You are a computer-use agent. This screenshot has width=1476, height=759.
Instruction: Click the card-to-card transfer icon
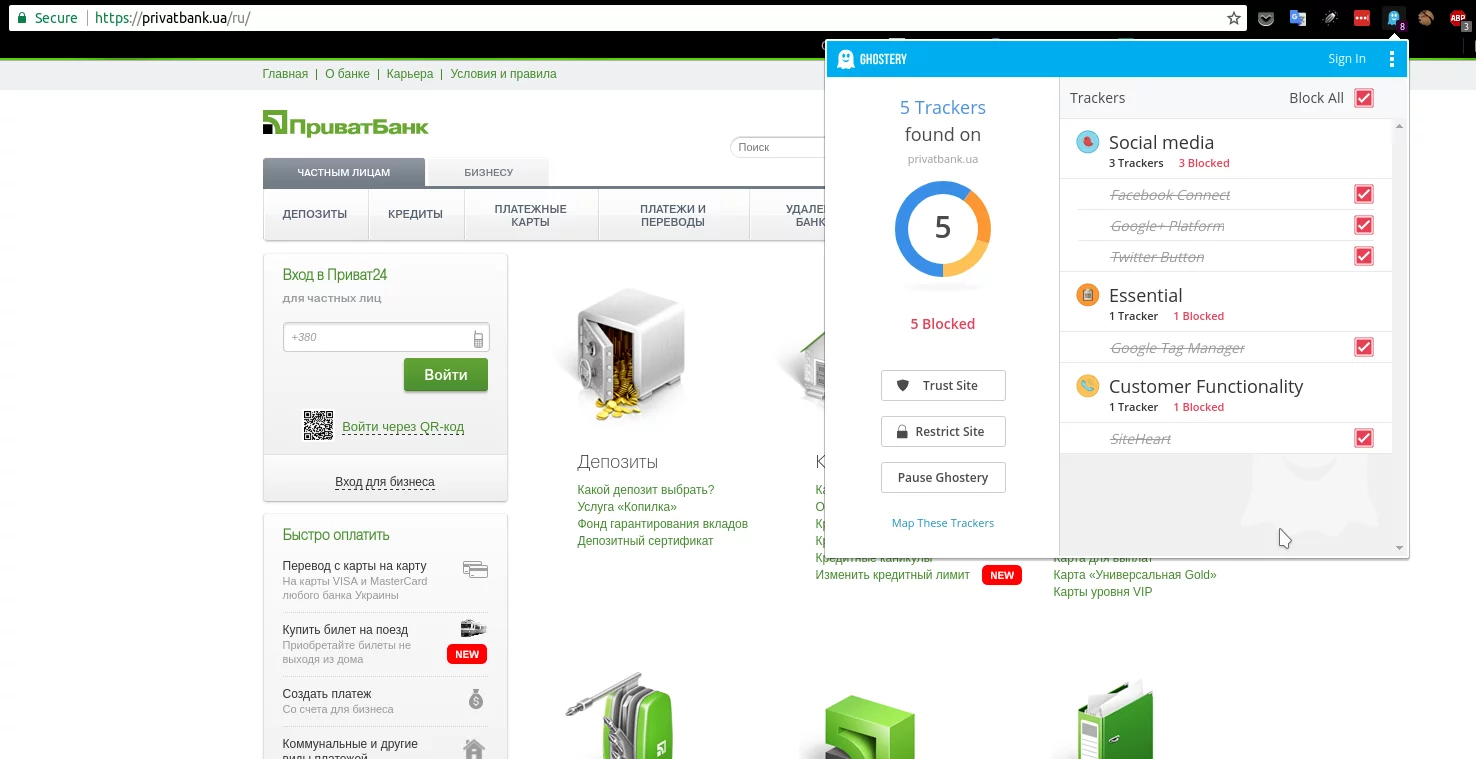click(475, 570)
